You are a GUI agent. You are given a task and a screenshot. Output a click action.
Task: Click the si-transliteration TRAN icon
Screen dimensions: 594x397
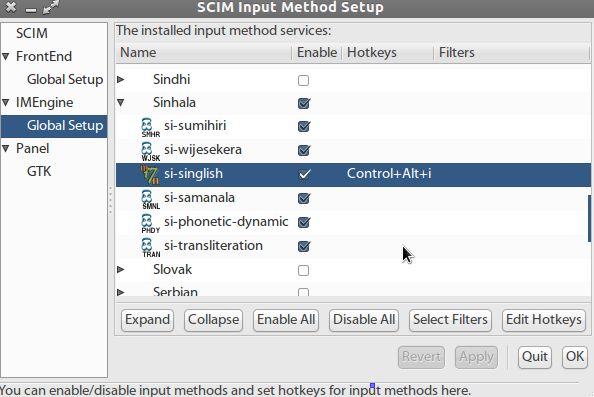point(150,247)
